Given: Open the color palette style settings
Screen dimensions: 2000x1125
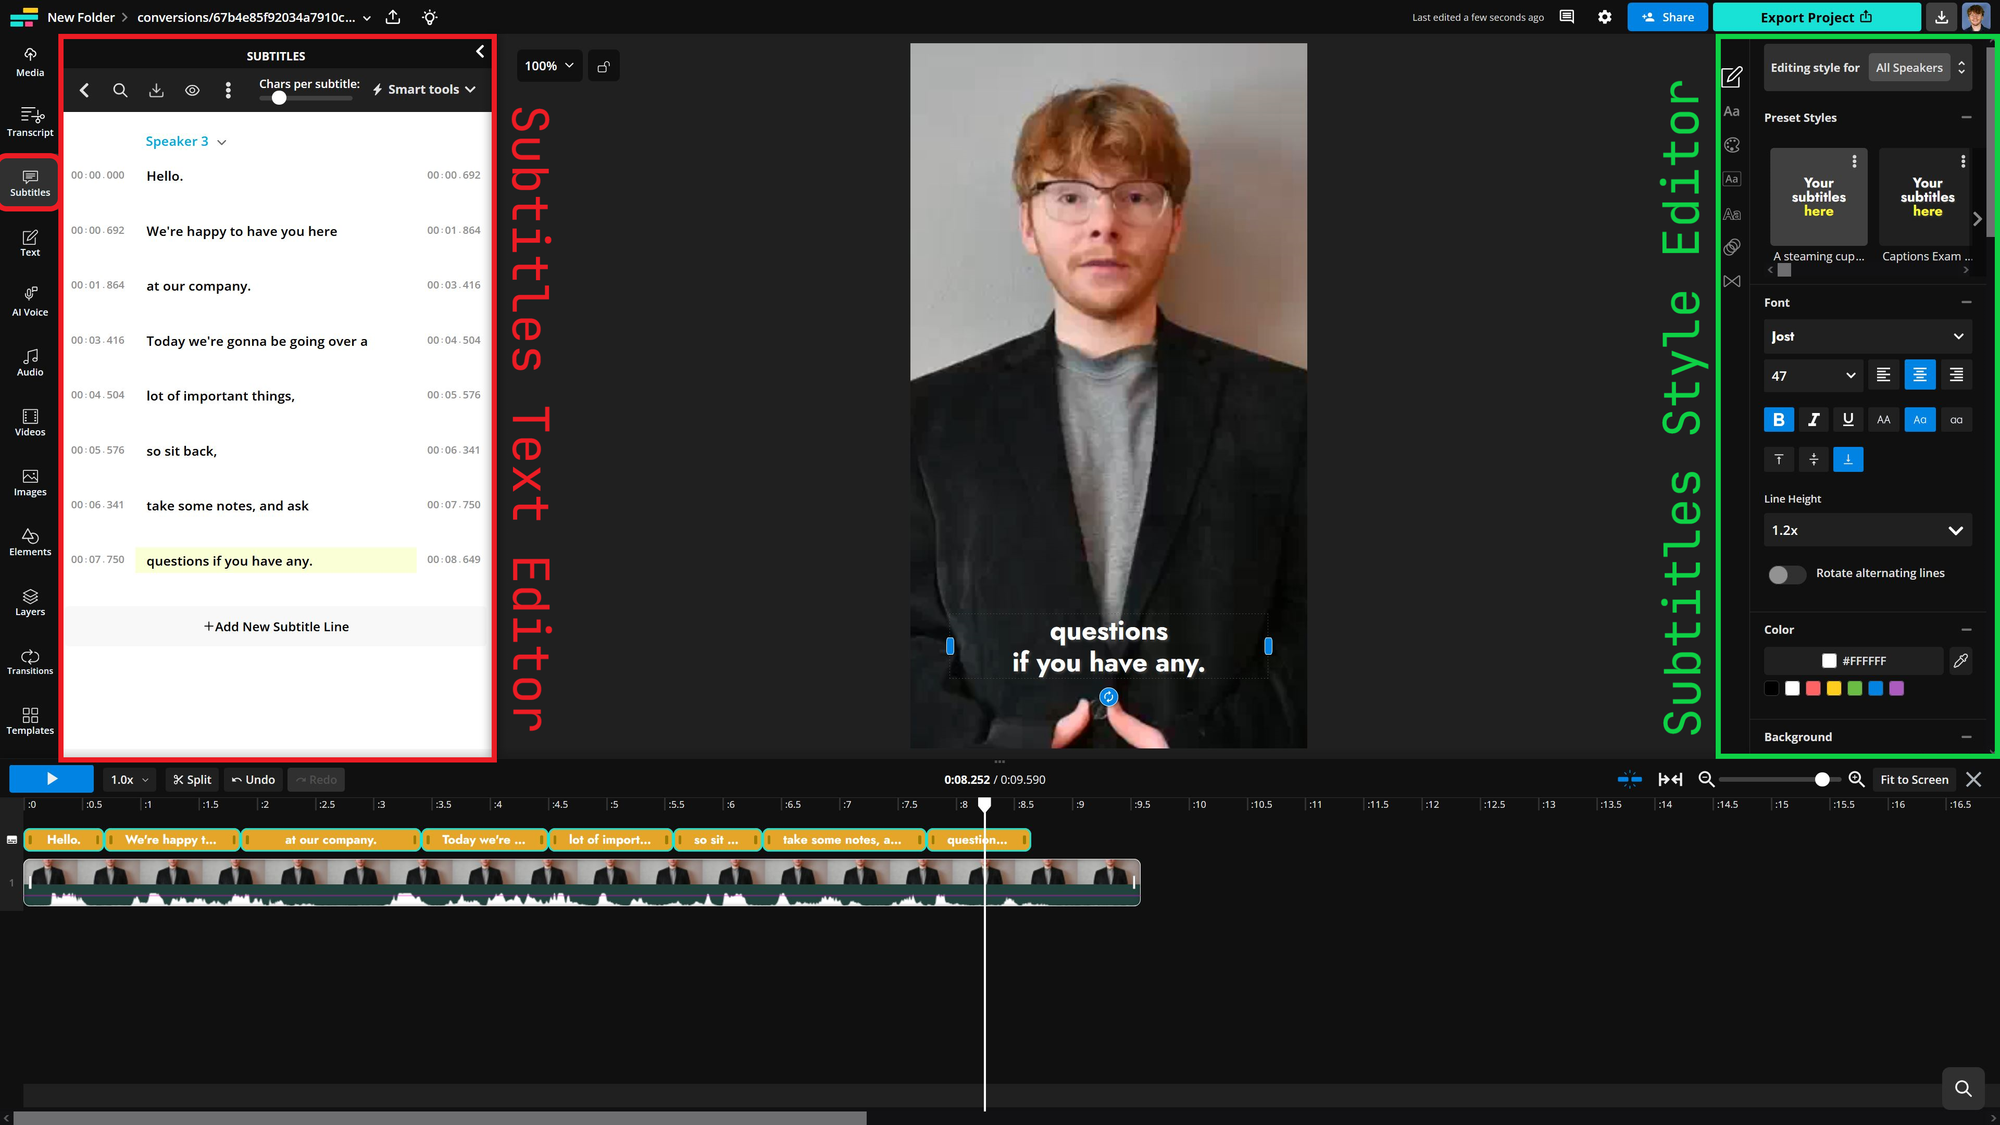Looking at the screenshot, I should pos(1733,145).
